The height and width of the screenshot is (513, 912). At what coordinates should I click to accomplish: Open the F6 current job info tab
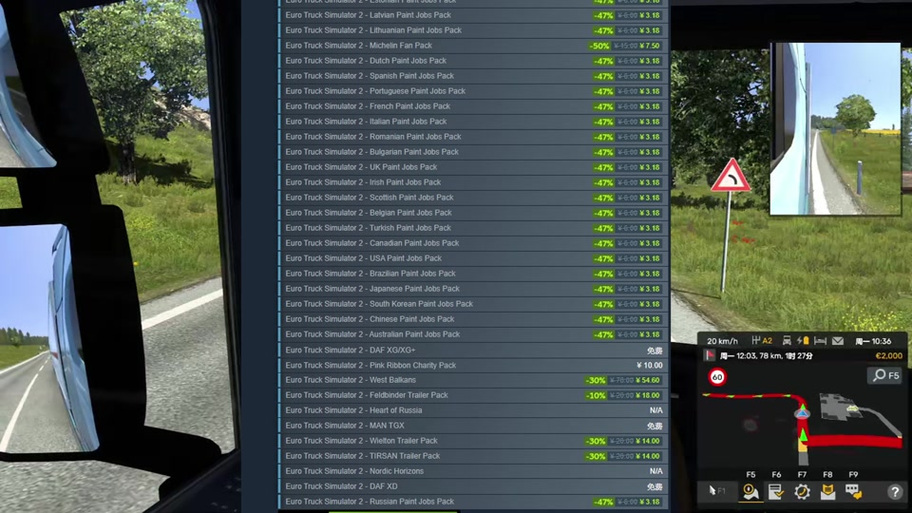coord(776,491)
